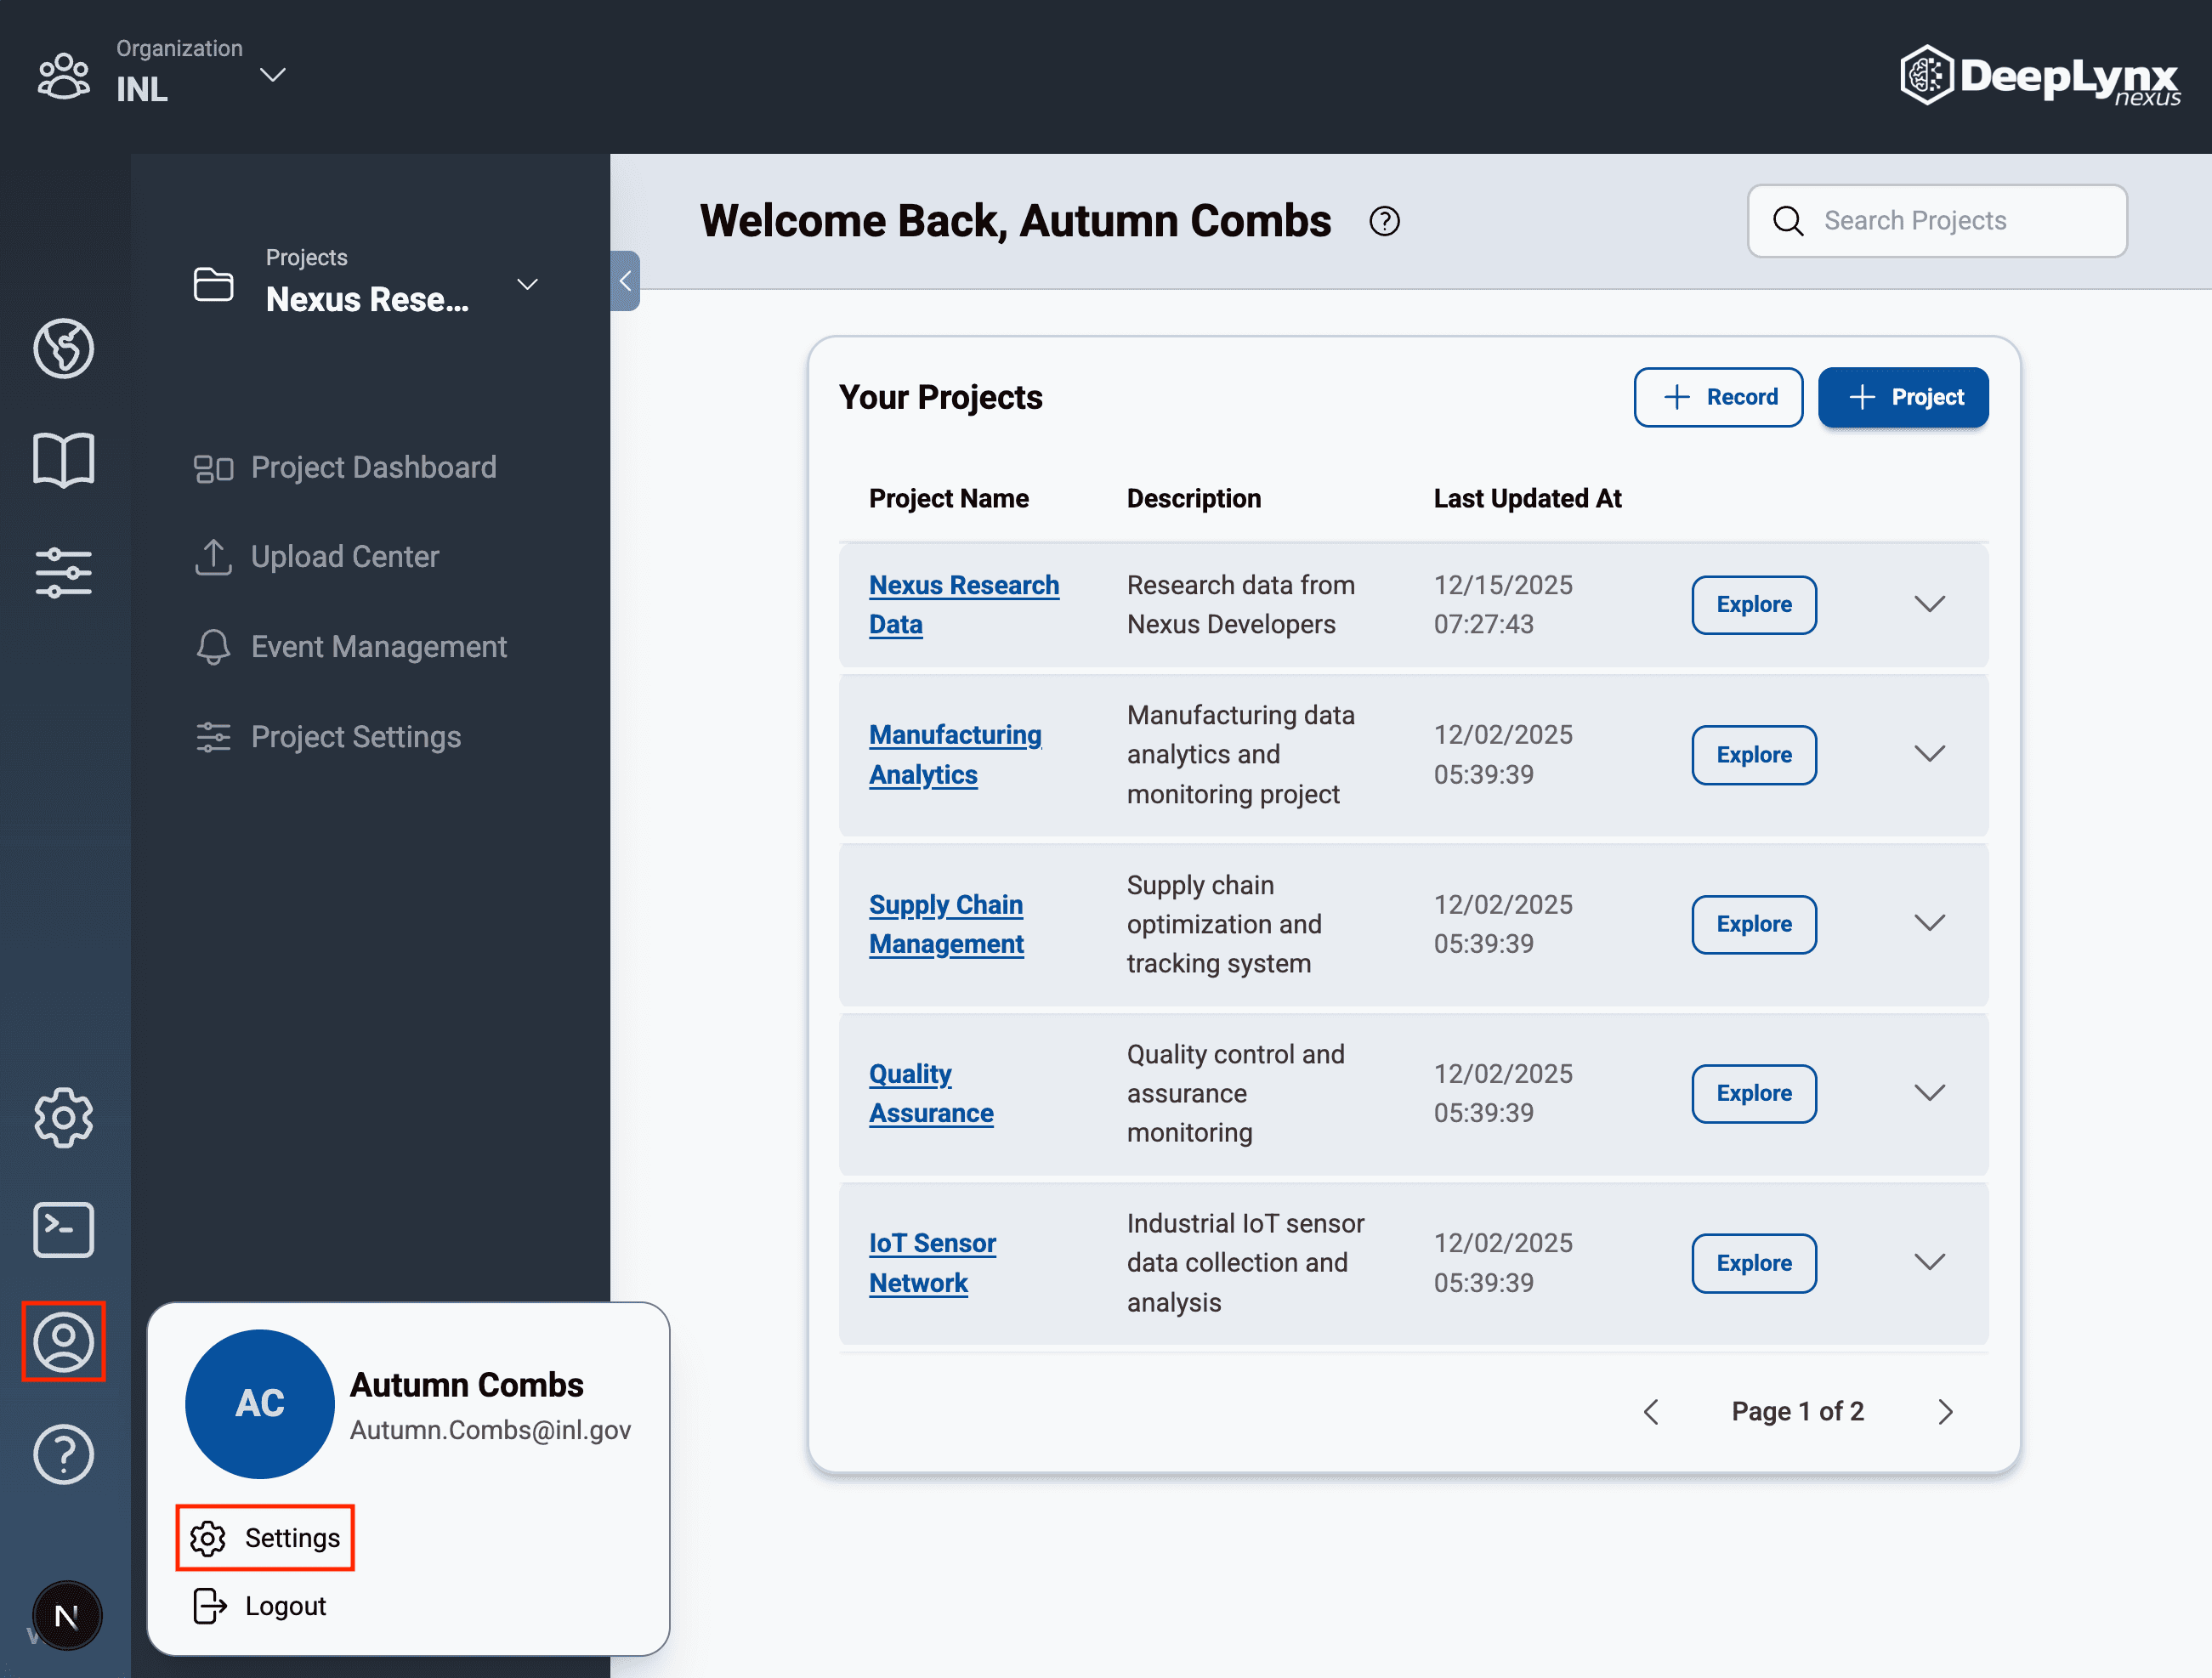Open the book icon in sidebar

[63, 460]
